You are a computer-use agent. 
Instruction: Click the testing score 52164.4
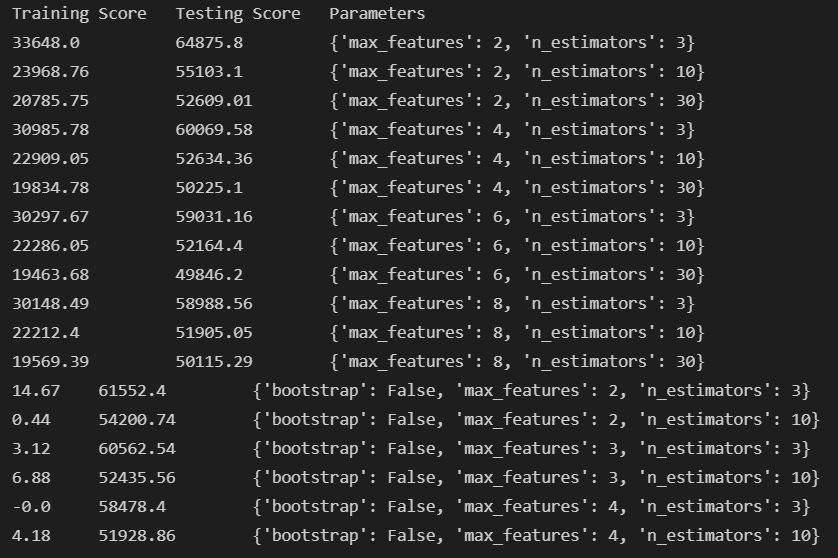pyautogui.click(x=209, y=246)
